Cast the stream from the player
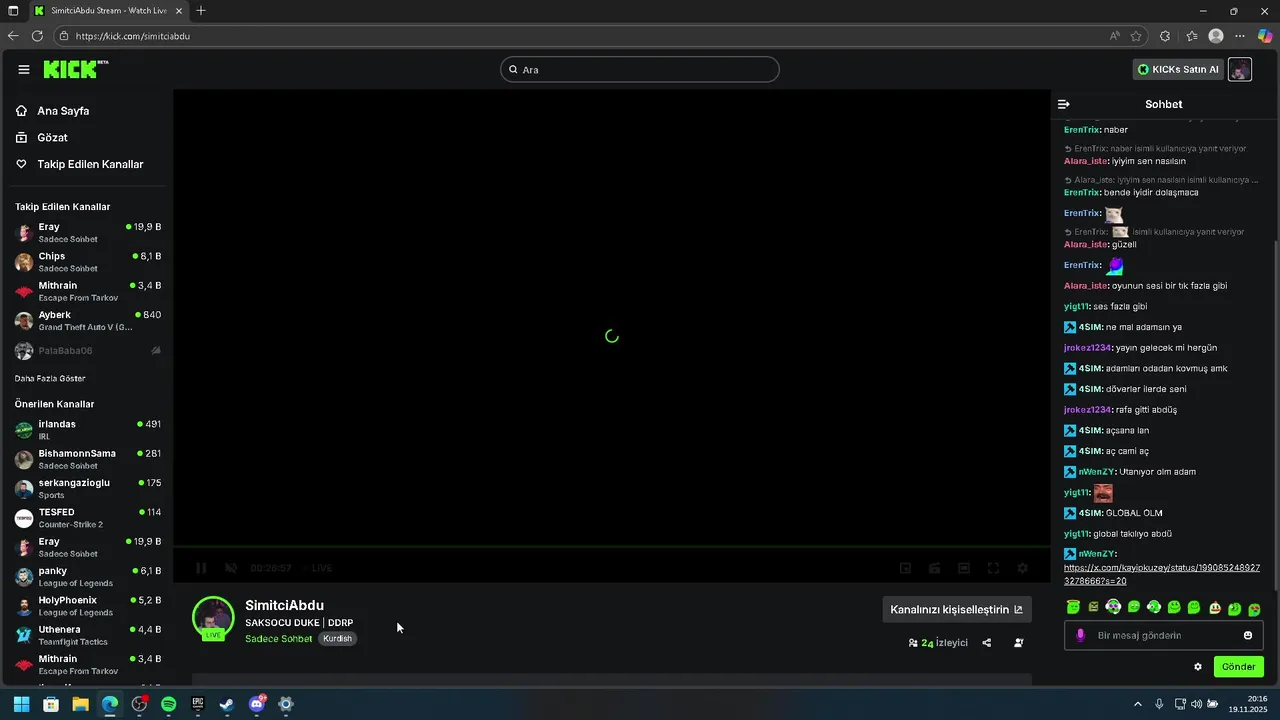The height and width of the screenshot is (720, 1280). pyautogui.click(x=935, y=568)
